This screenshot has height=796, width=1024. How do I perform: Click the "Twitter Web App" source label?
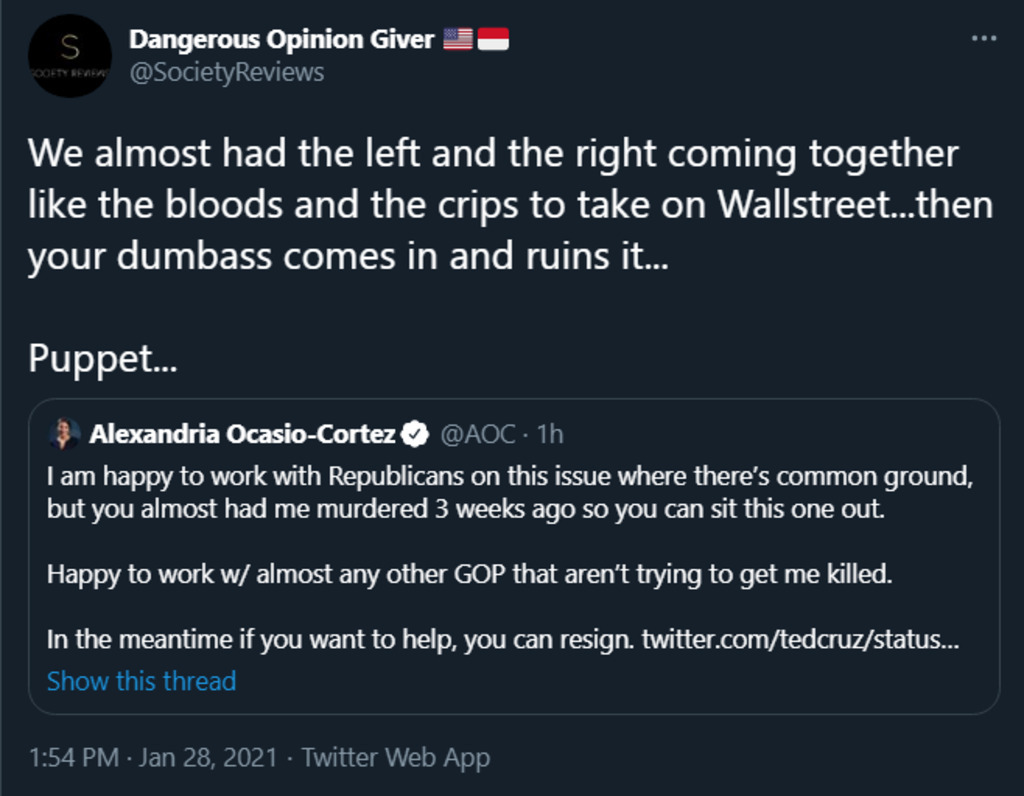point(396,757)
